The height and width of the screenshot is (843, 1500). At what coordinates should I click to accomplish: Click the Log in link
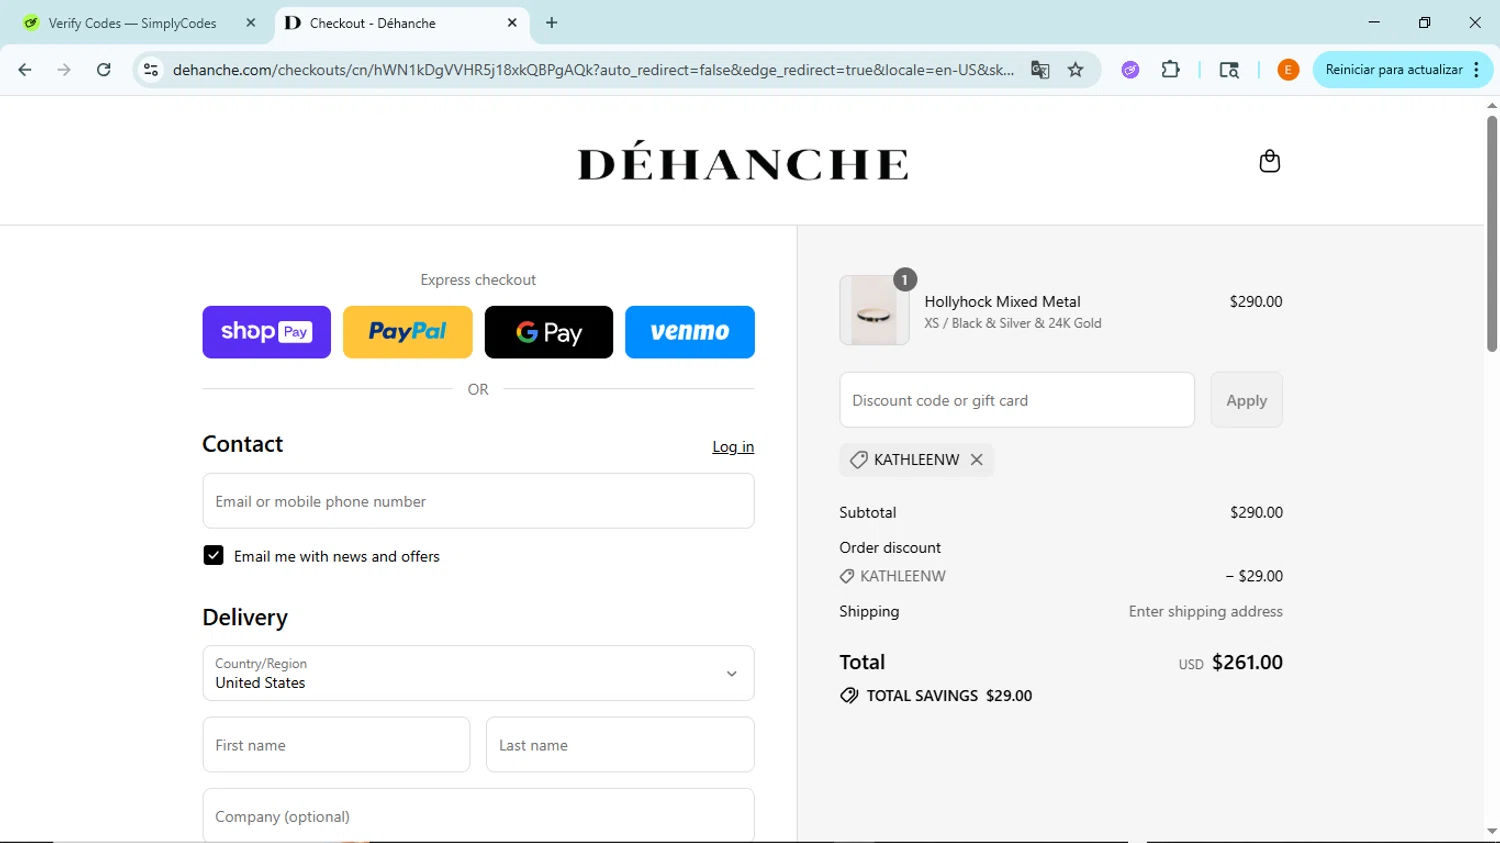(733, 447)
